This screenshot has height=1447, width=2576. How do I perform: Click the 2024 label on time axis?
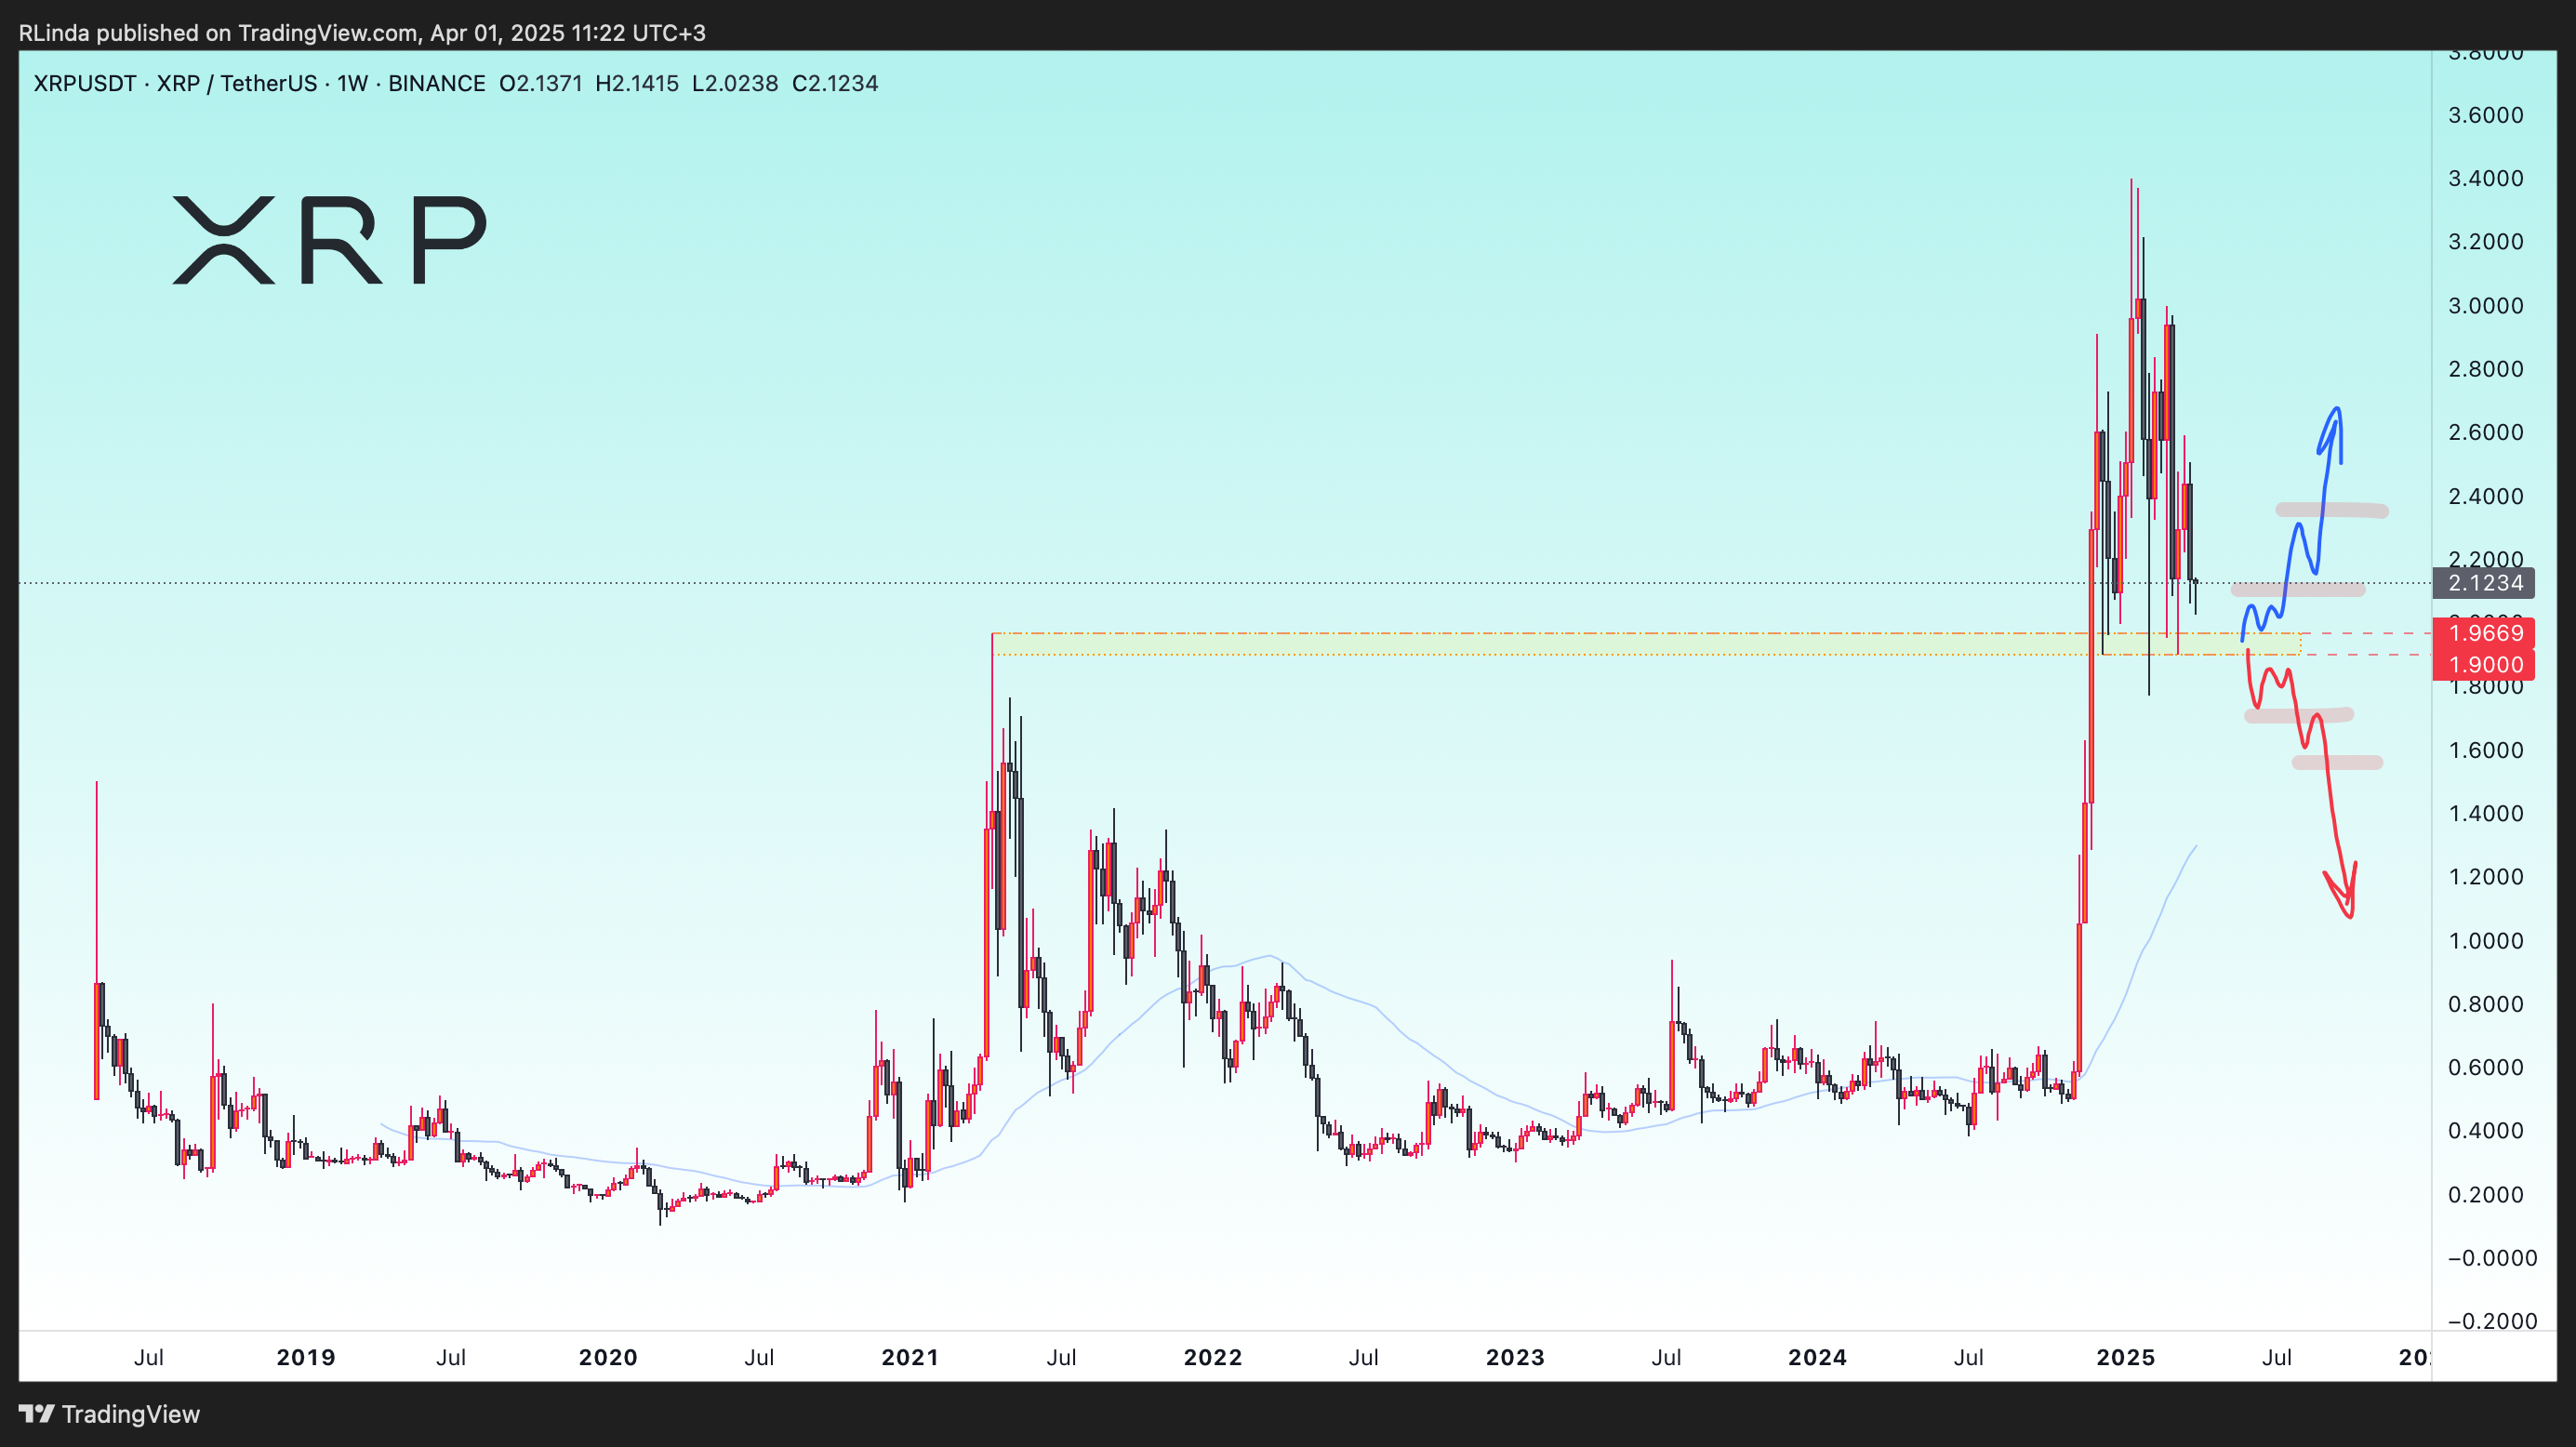coord(1817,1357)
